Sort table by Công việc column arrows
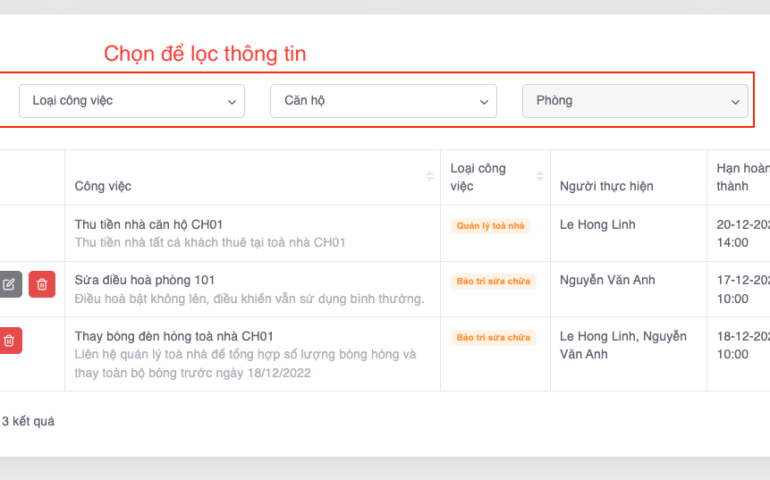The width and height of the screenshot is (770, 480). (430, 177)
